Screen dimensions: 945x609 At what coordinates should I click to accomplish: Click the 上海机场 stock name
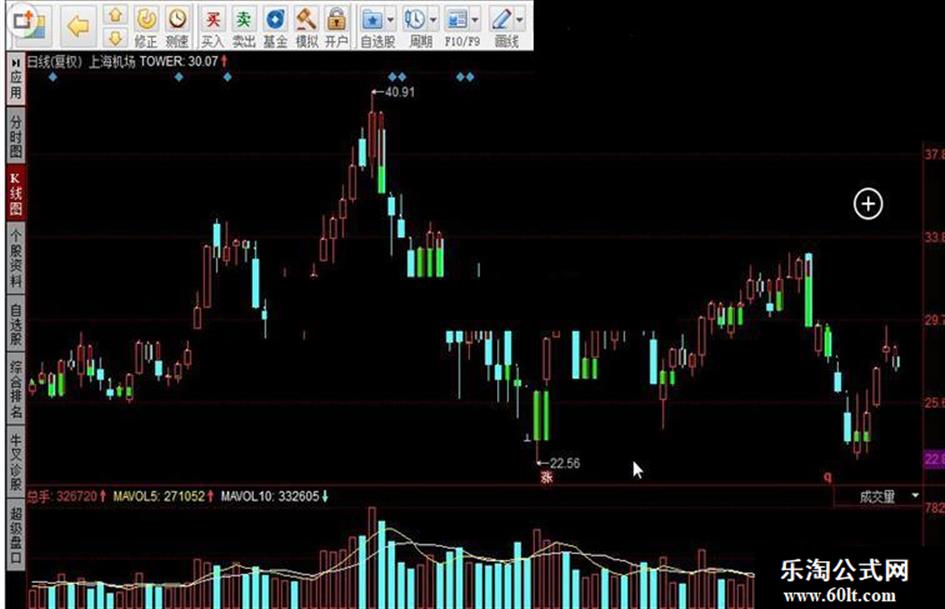pyautogui.click(x=112, y=62)
